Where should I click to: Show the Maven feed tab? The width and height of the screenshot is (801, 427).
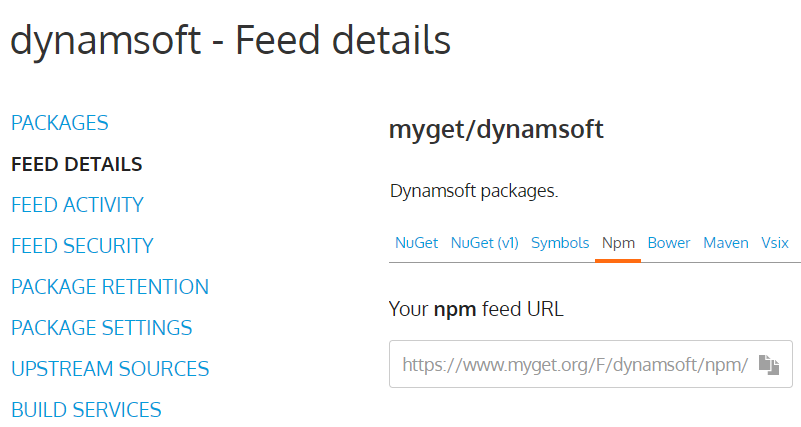[726, 243]
